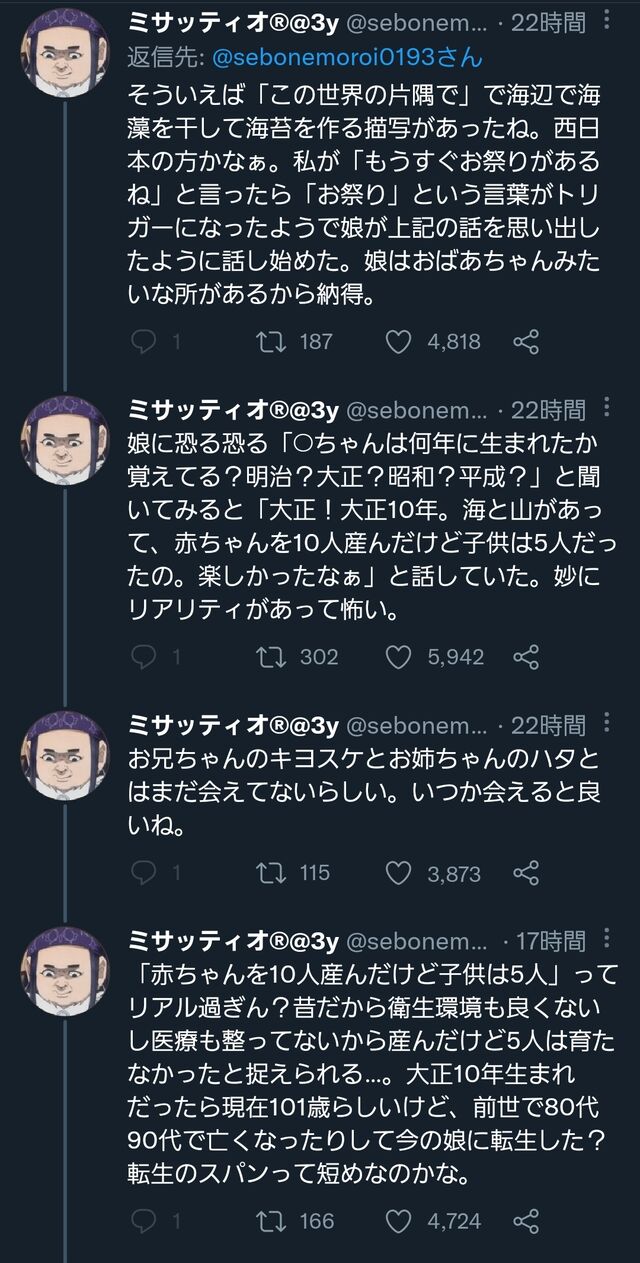Like the tweet with 3,873 likes
The height and width of the screenshot is (1263, 640).
[398, 873]
